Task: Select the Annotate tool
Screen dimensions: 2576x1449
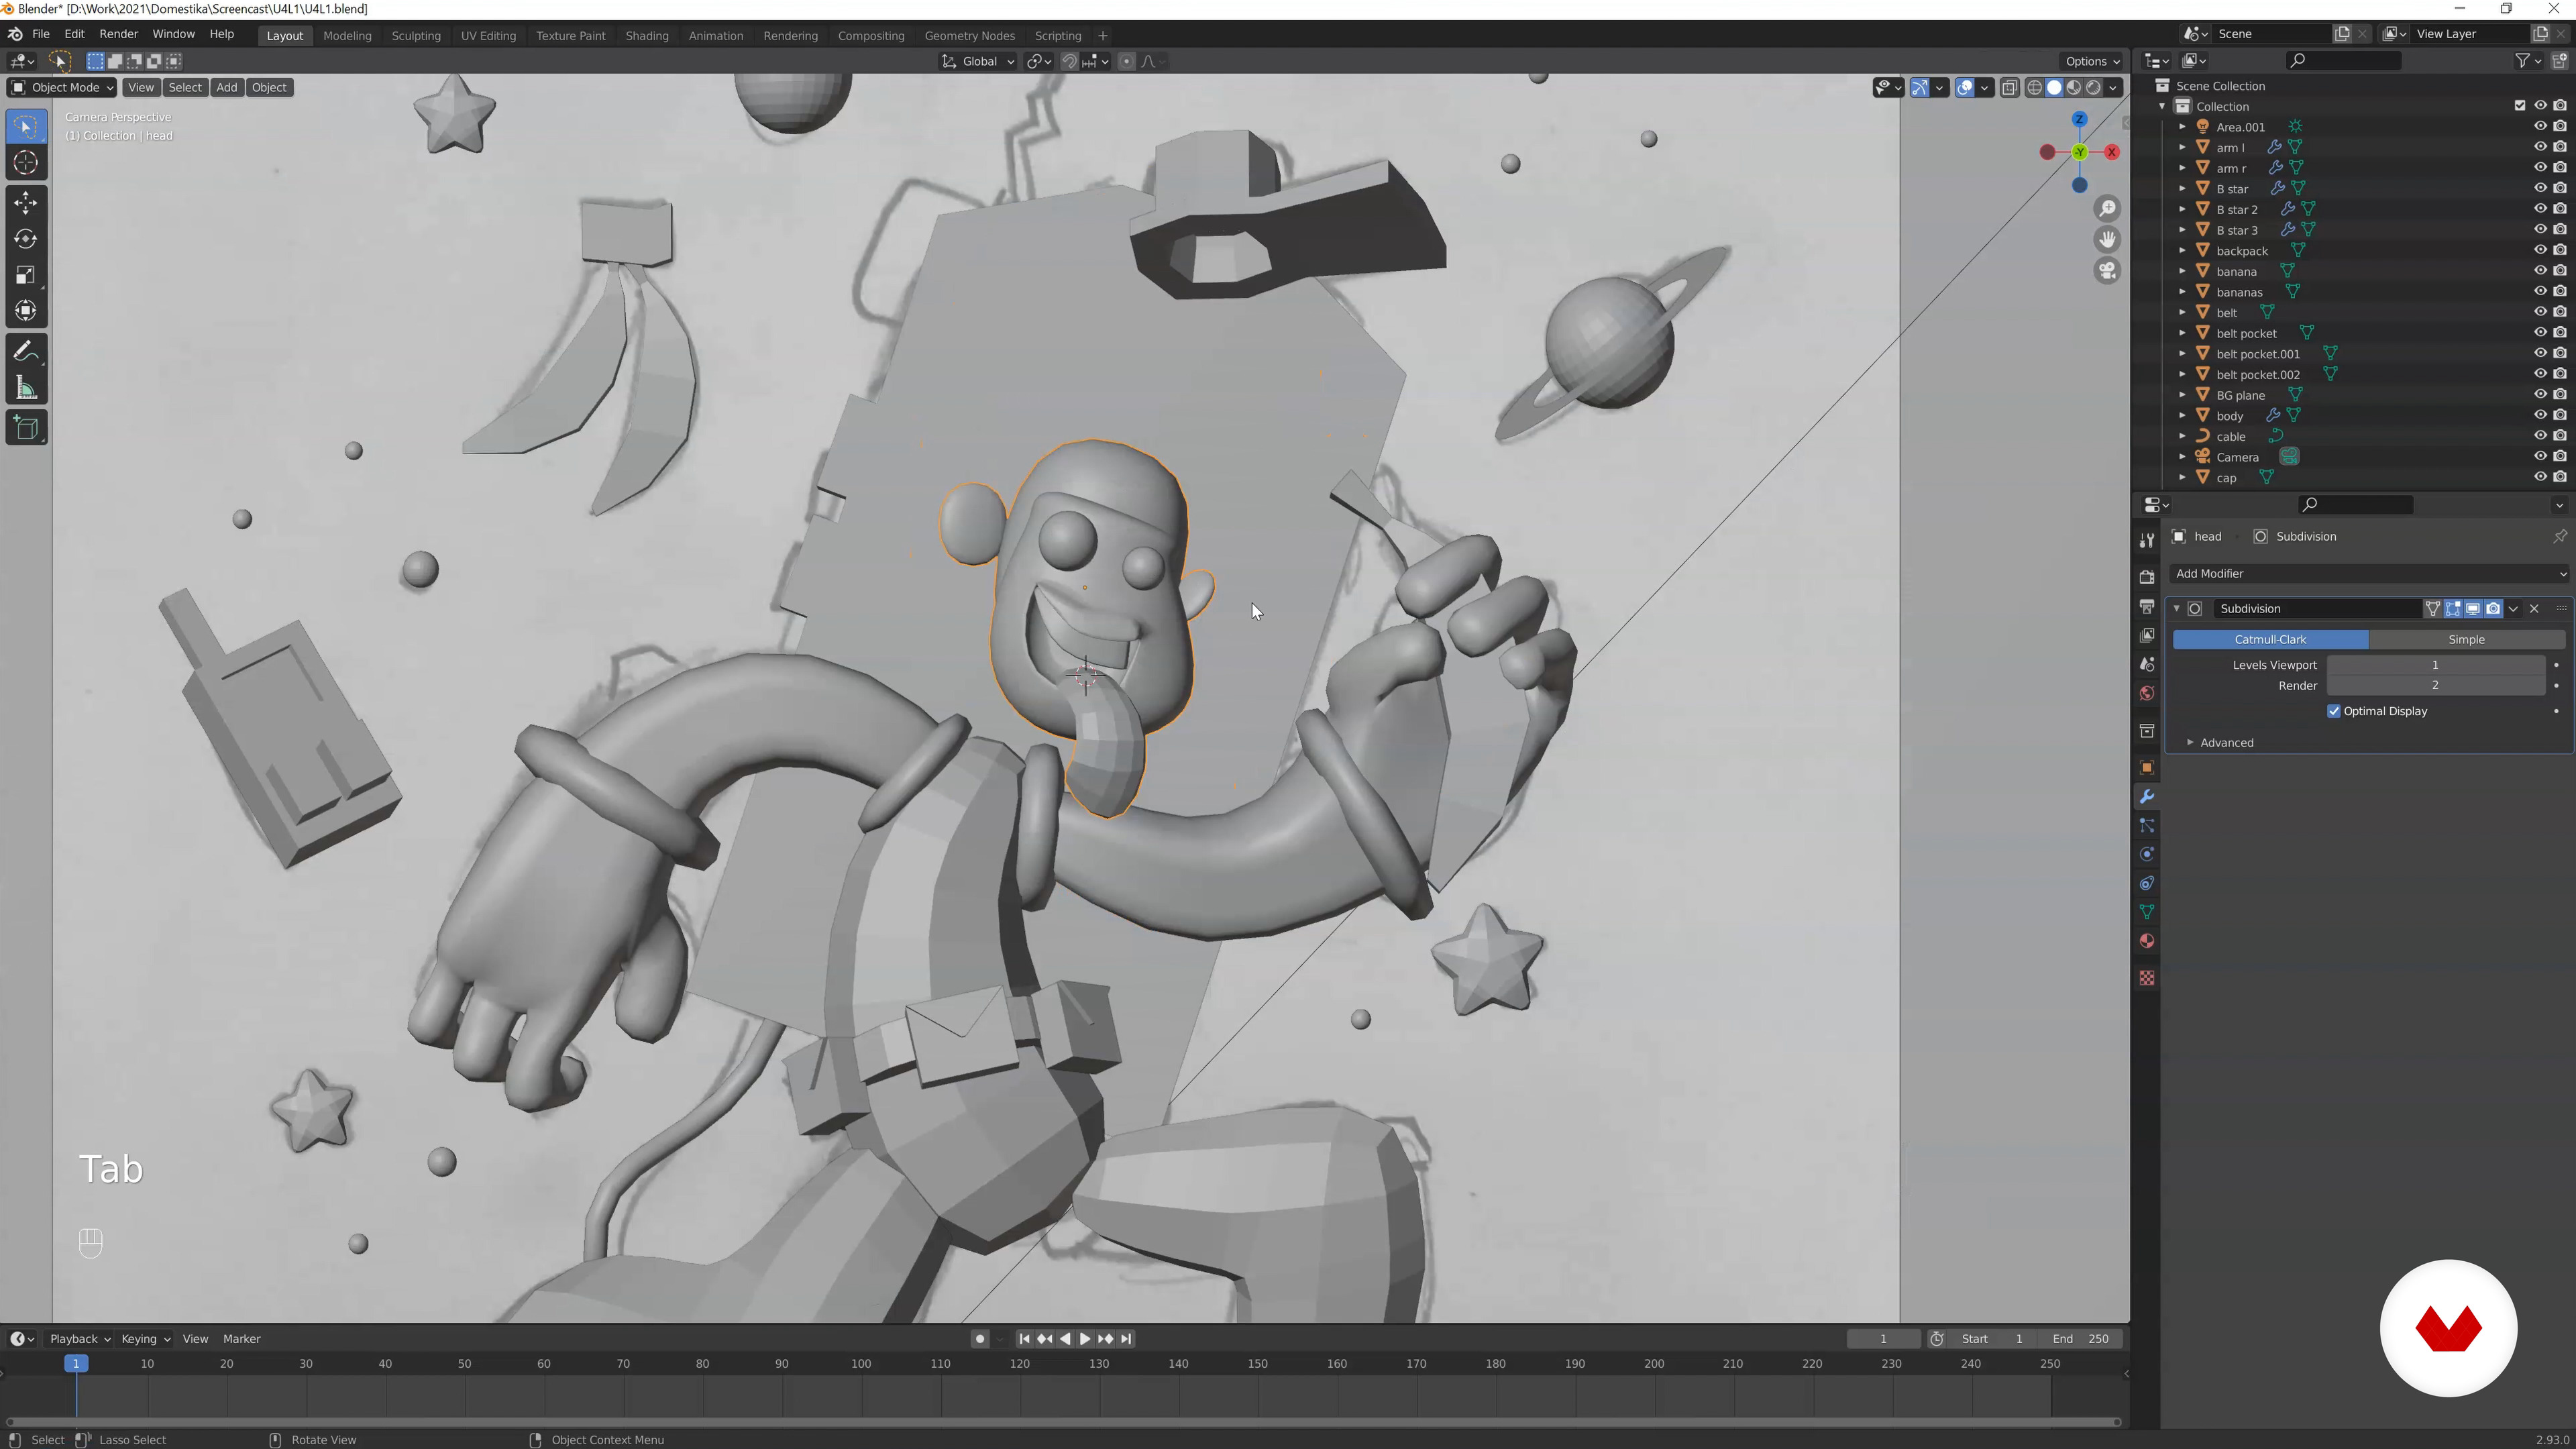Action: pos(26,352)
